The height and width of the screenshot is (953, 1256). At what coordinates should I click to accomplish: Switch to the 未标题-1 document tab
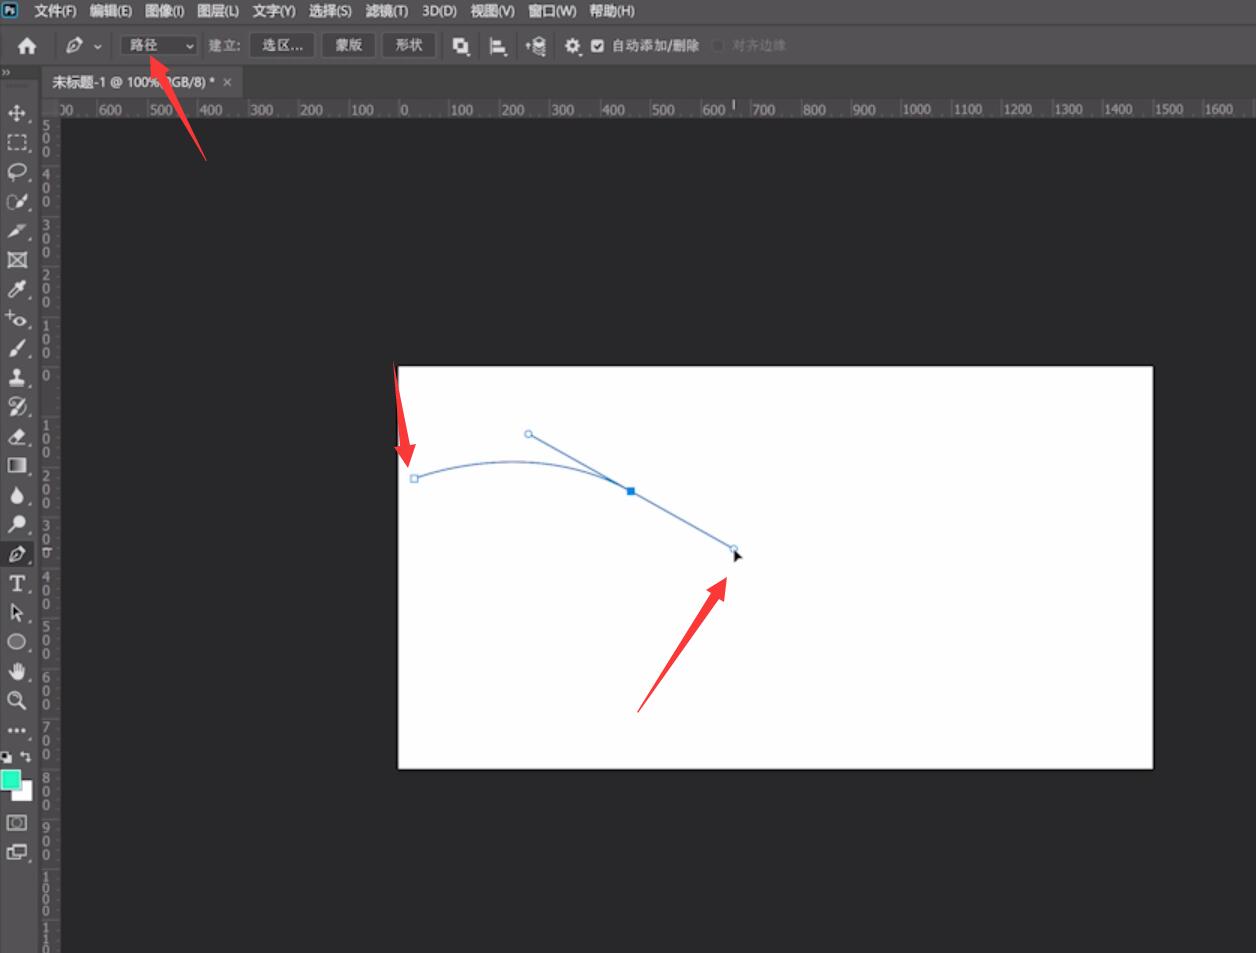pyautogui.click(x=133, y=82)
